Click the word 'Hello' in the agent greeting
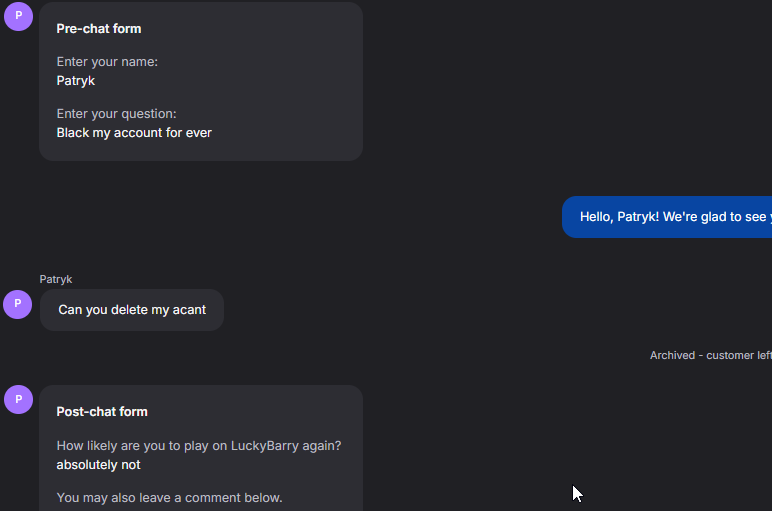This screenshot has height=511, width=772. point(595,217)
